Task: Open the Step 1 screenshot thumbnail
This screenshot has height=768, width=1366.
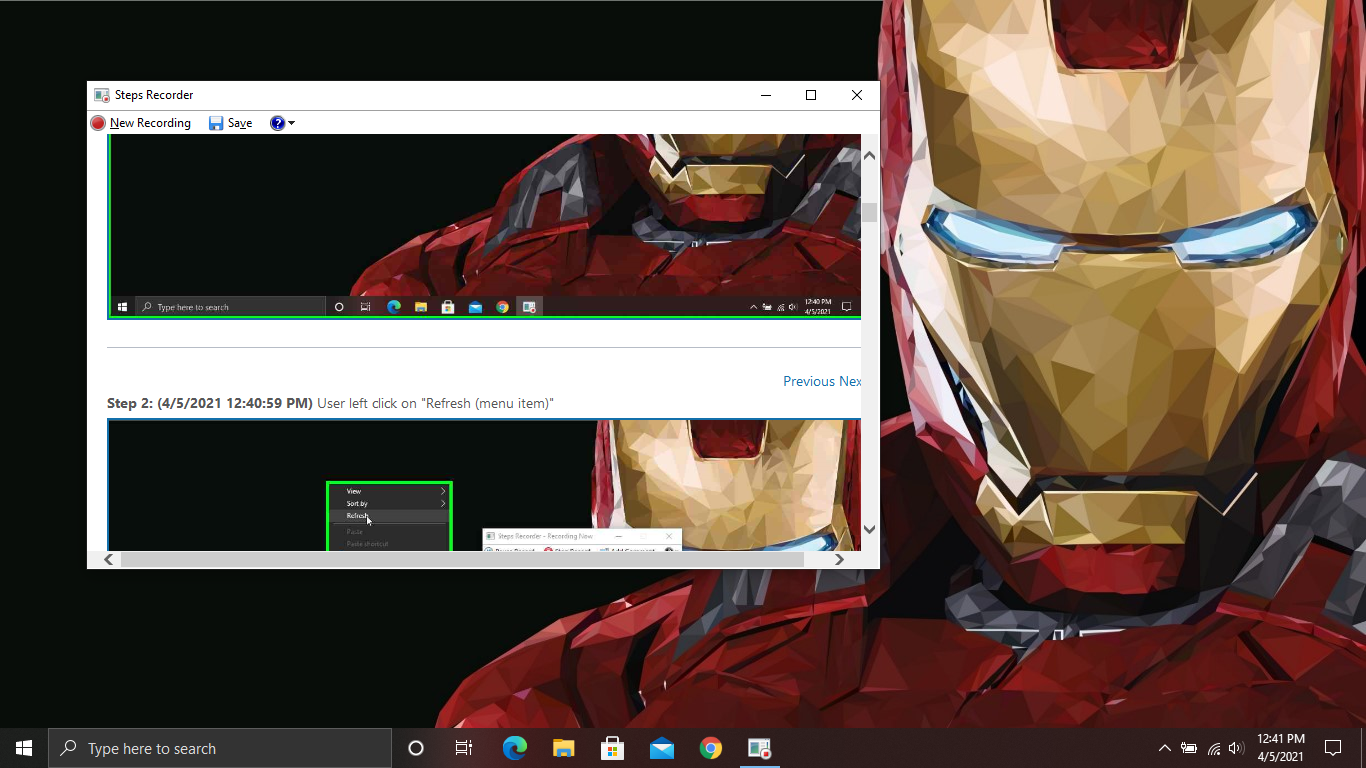Action: tap(484, 227)
